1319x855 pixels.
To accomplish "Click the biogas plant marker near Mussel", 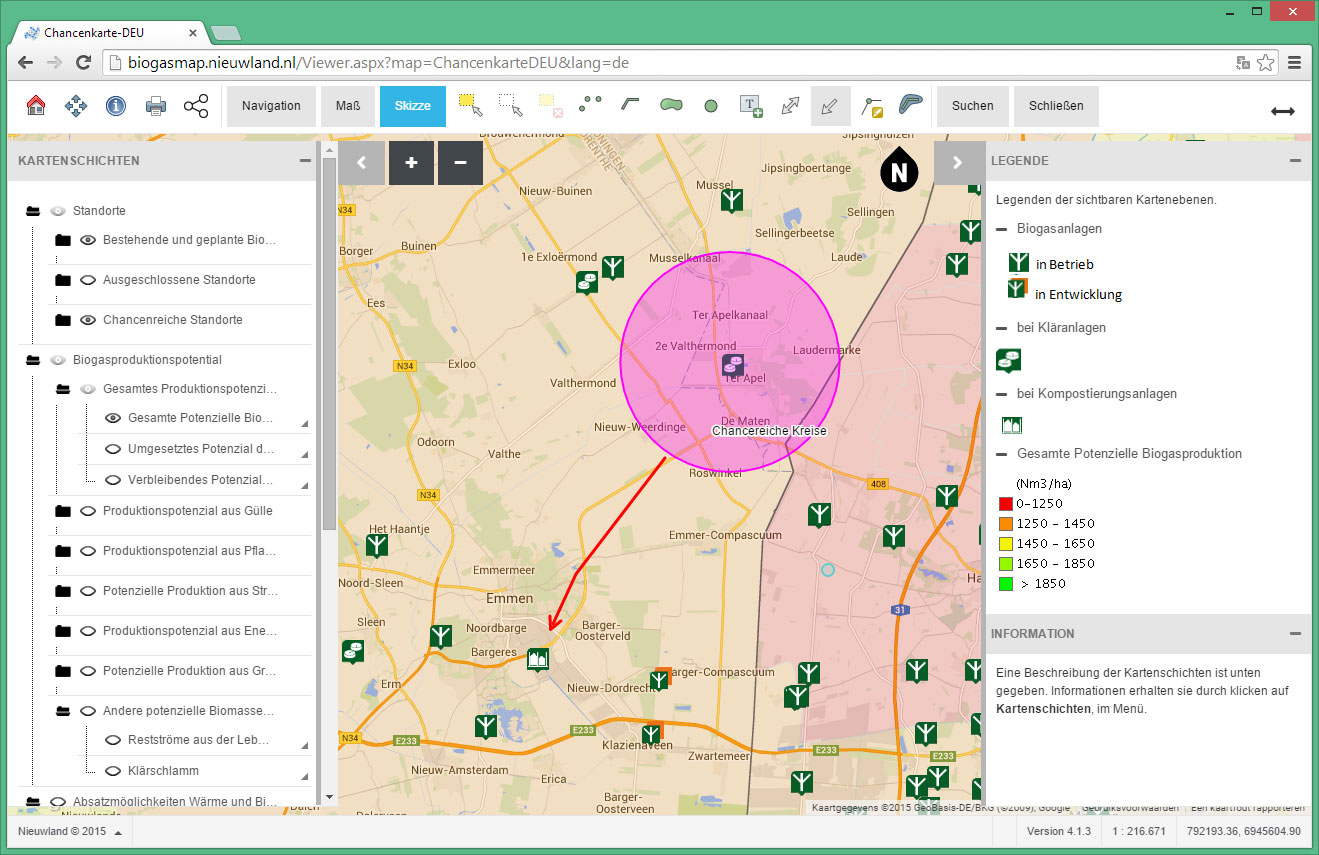I will point(732,201).
